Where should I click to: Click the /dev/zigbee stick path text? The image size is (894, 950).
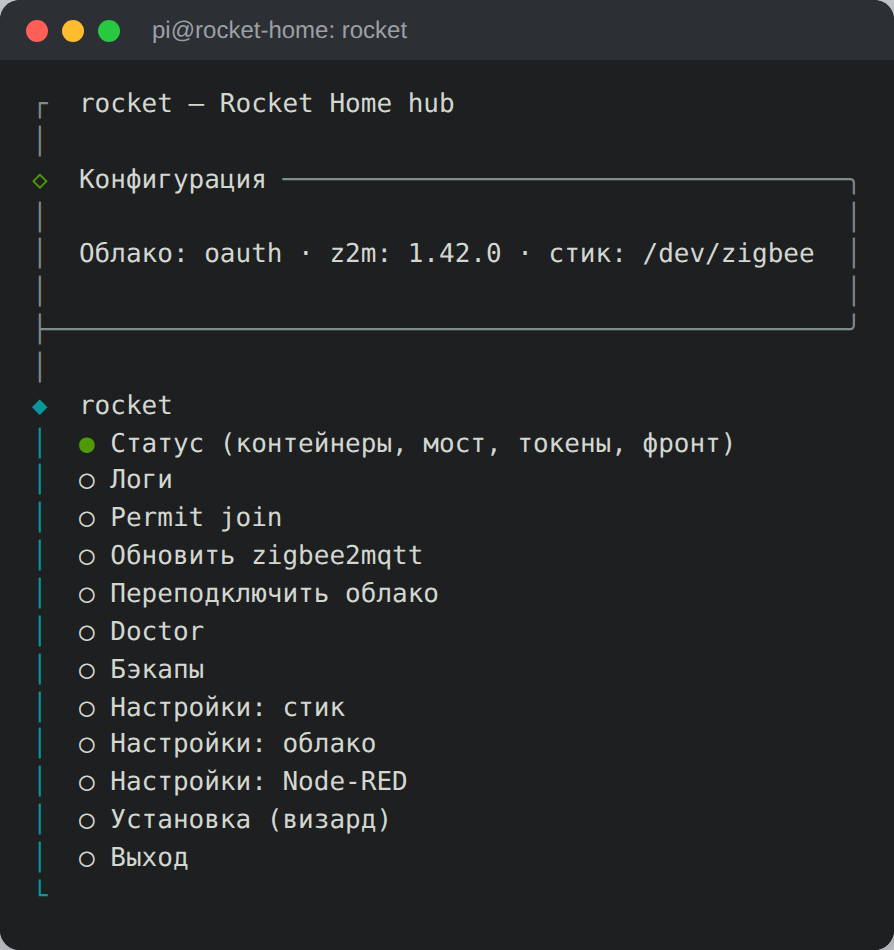point(729,253)
